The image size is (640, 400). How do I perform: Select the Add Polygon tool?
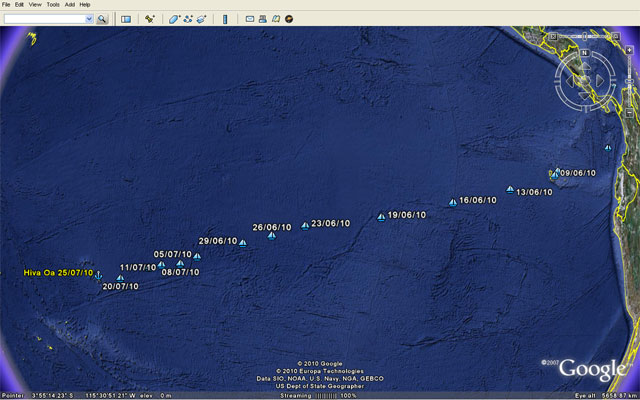click(175, 19)
